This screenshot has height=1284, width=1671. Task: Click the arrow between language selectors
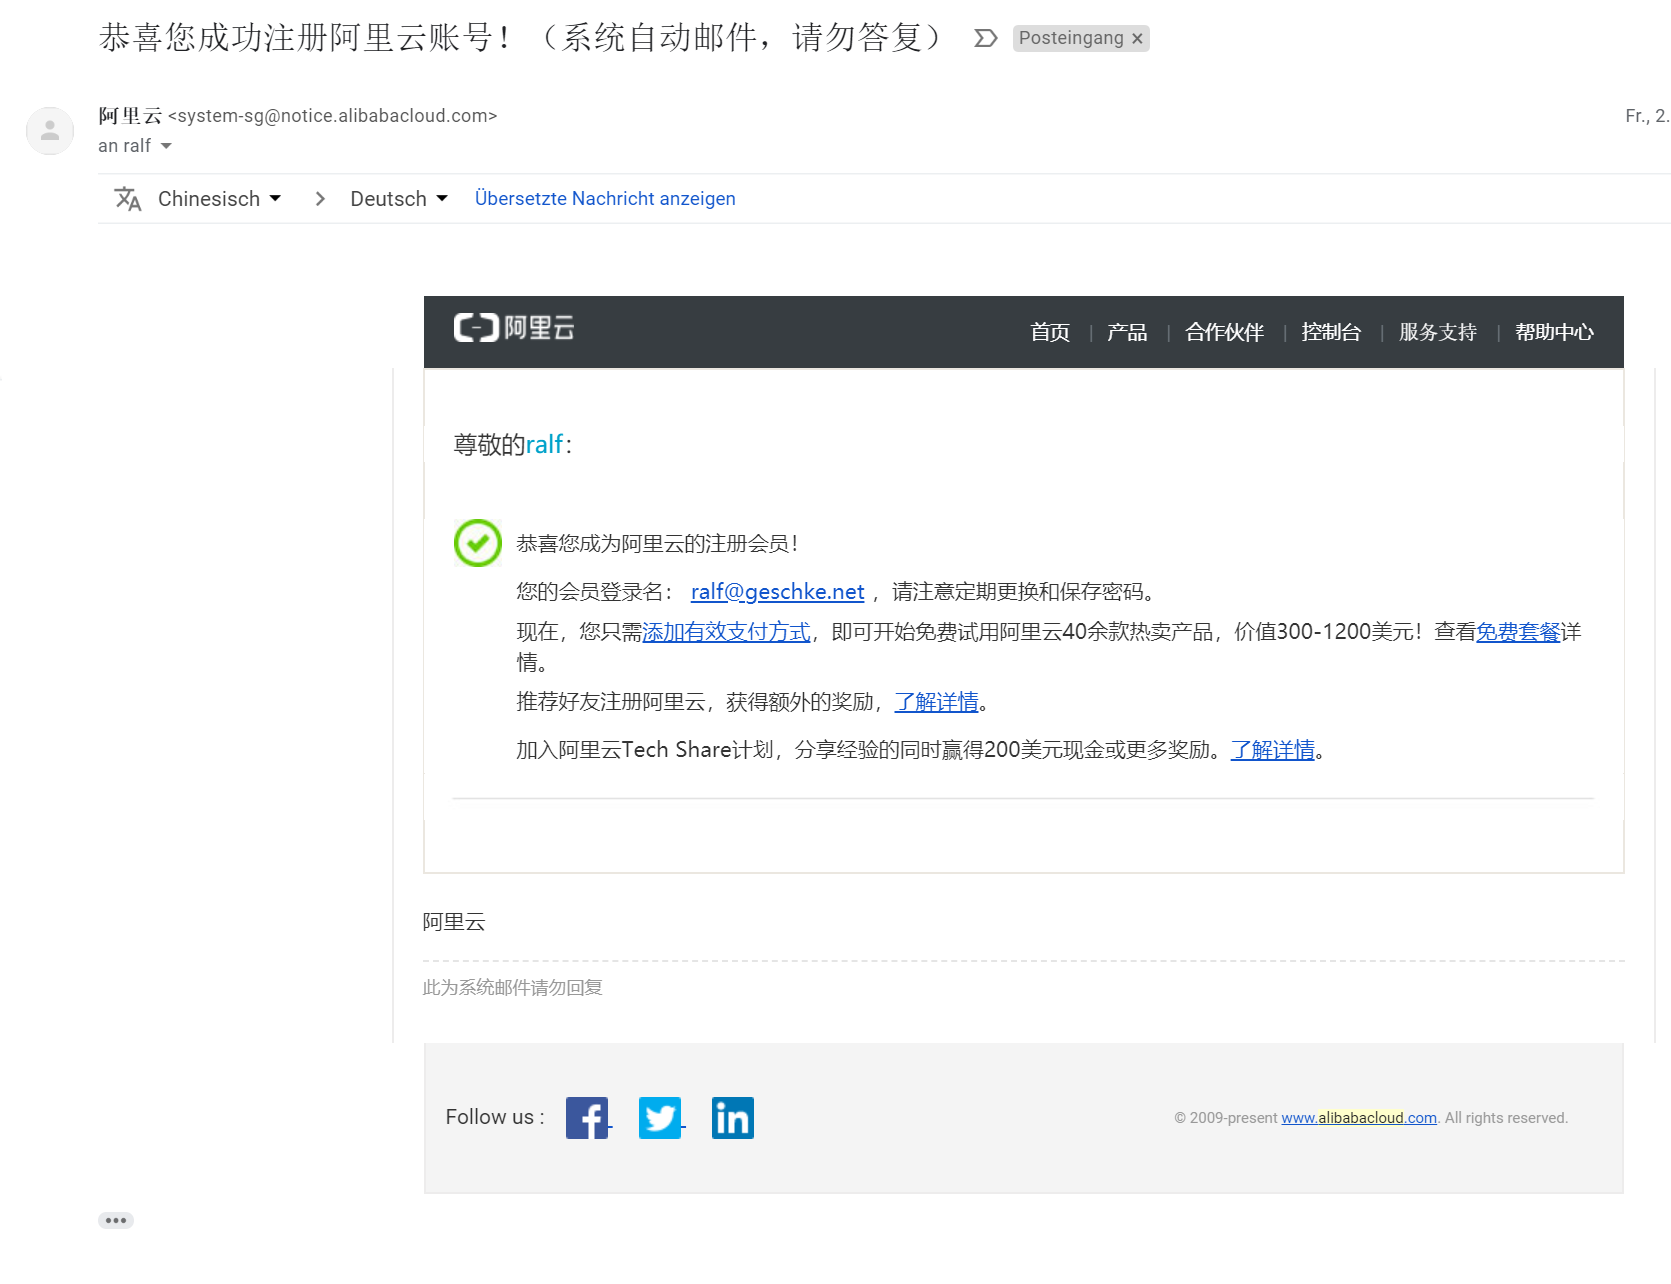(320, 199)
